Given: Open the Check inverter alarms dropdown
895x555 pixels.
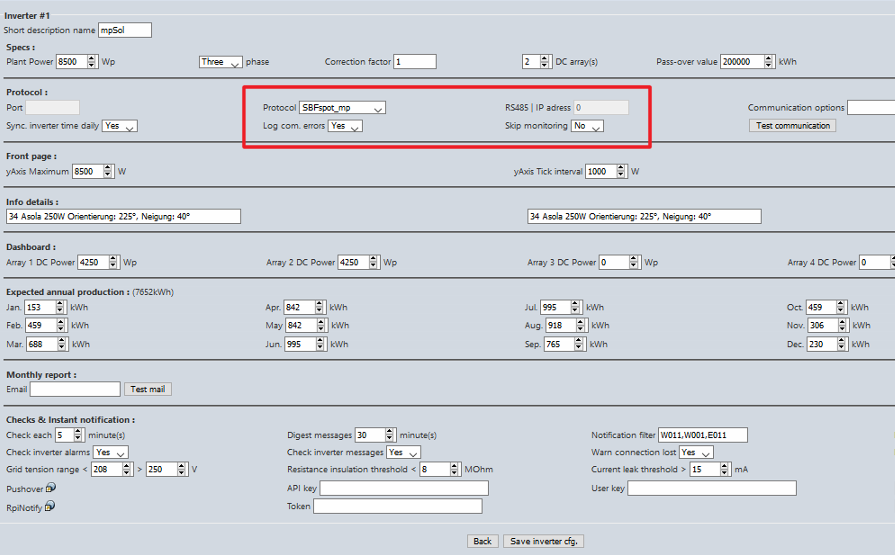Looking at the screenshot, I should tap(111, 453).
